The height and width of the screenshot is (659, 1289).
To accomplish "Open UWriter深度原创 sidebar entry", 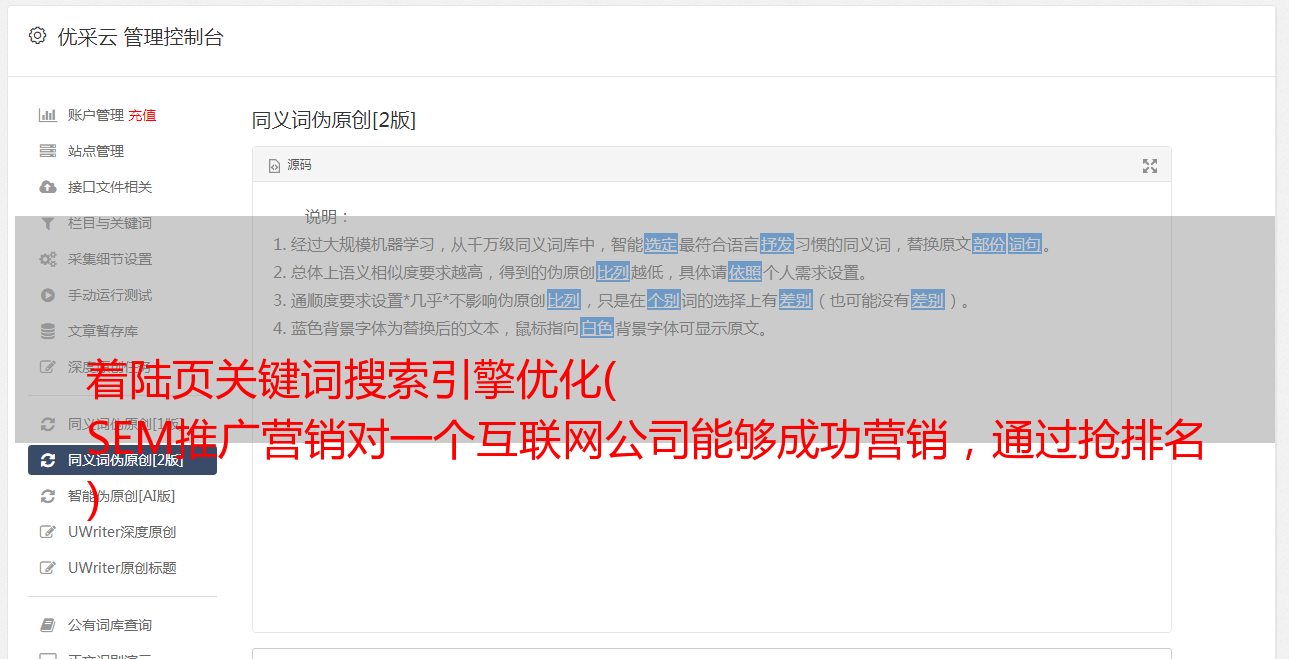I will pyautogui.click(x=122, y=532).
